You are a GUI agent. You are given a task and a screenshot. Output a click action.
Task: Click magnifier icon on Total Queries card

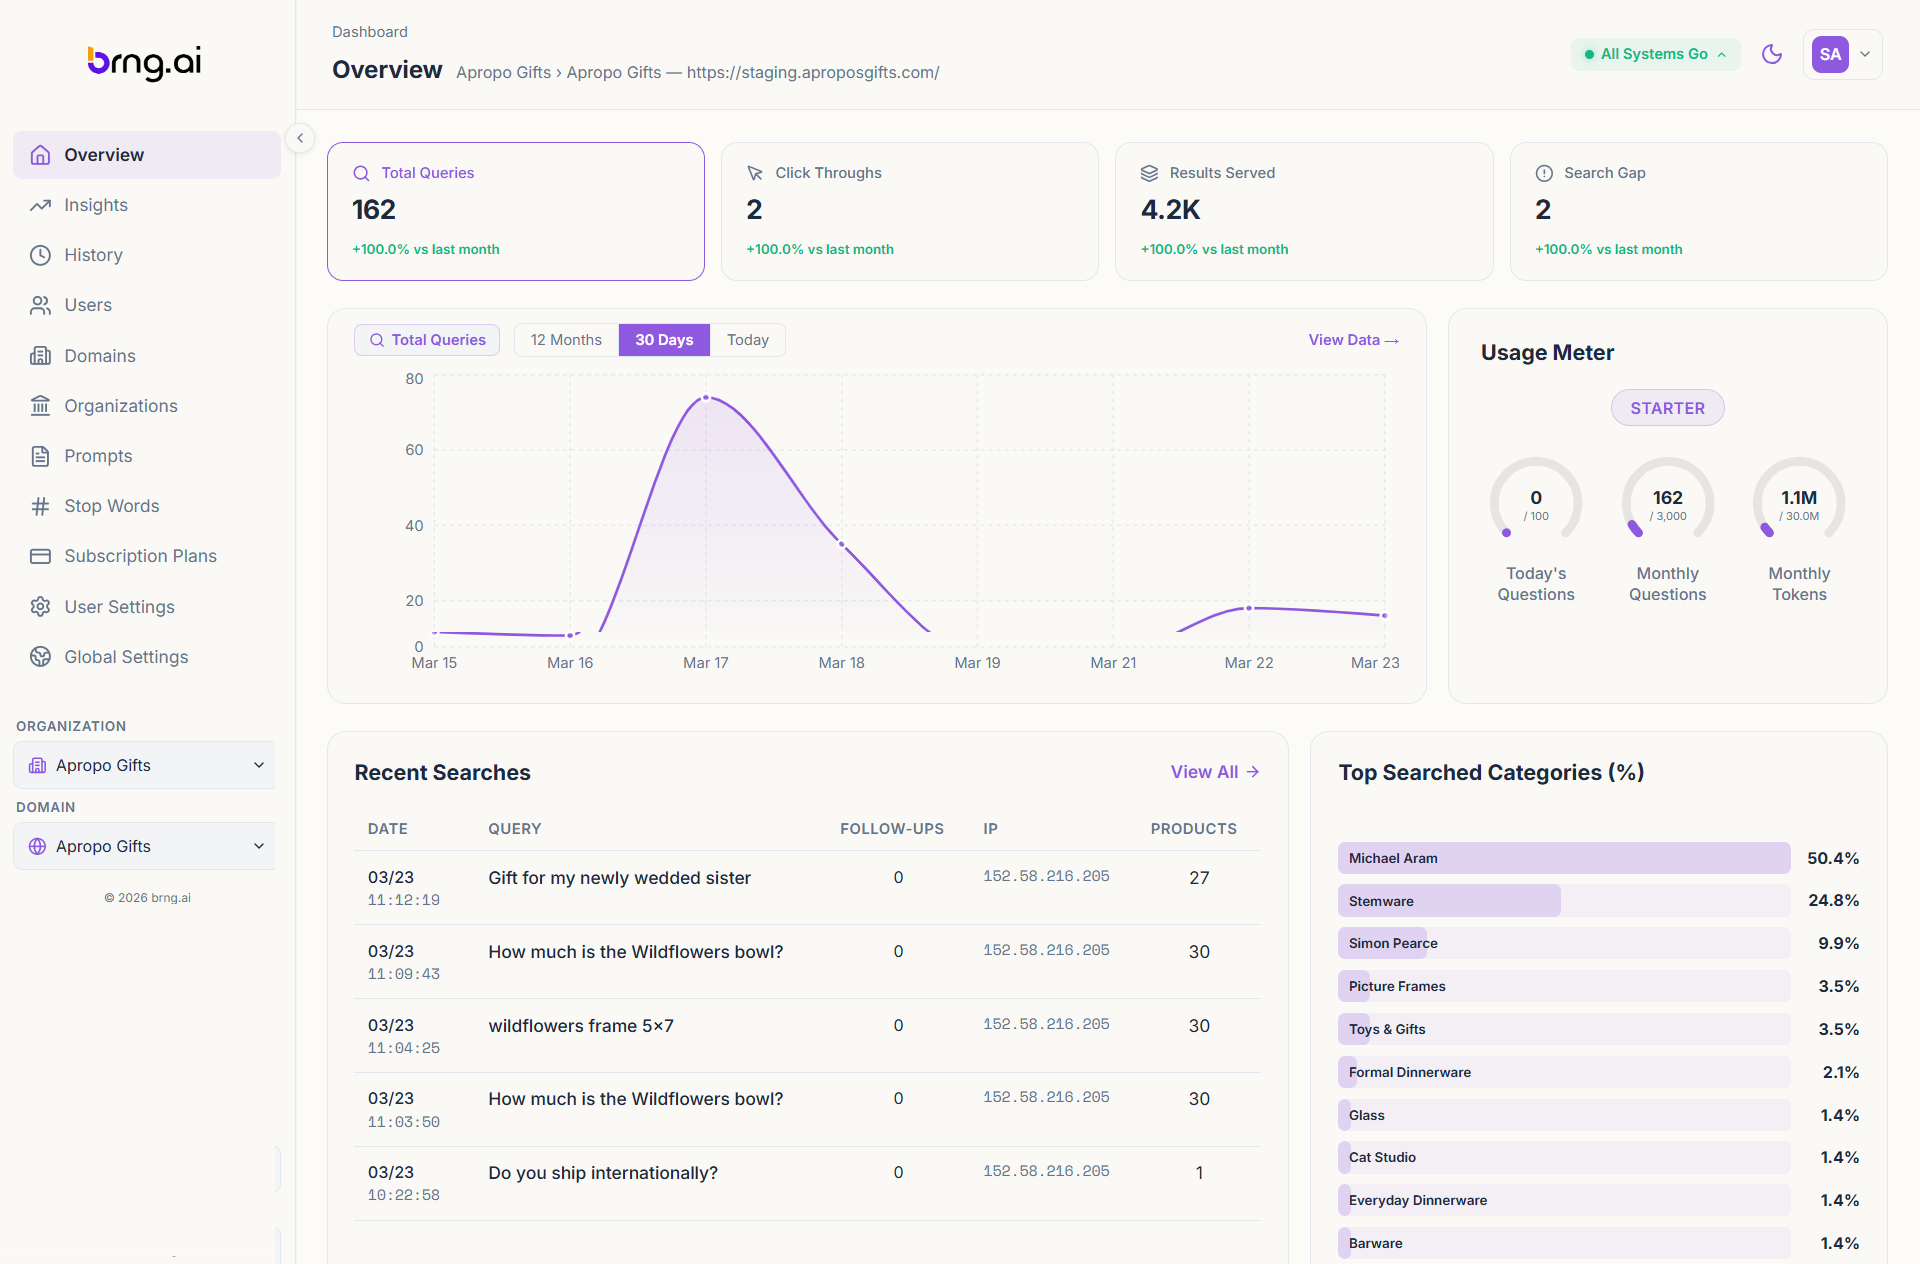click(x=361, y=173)
